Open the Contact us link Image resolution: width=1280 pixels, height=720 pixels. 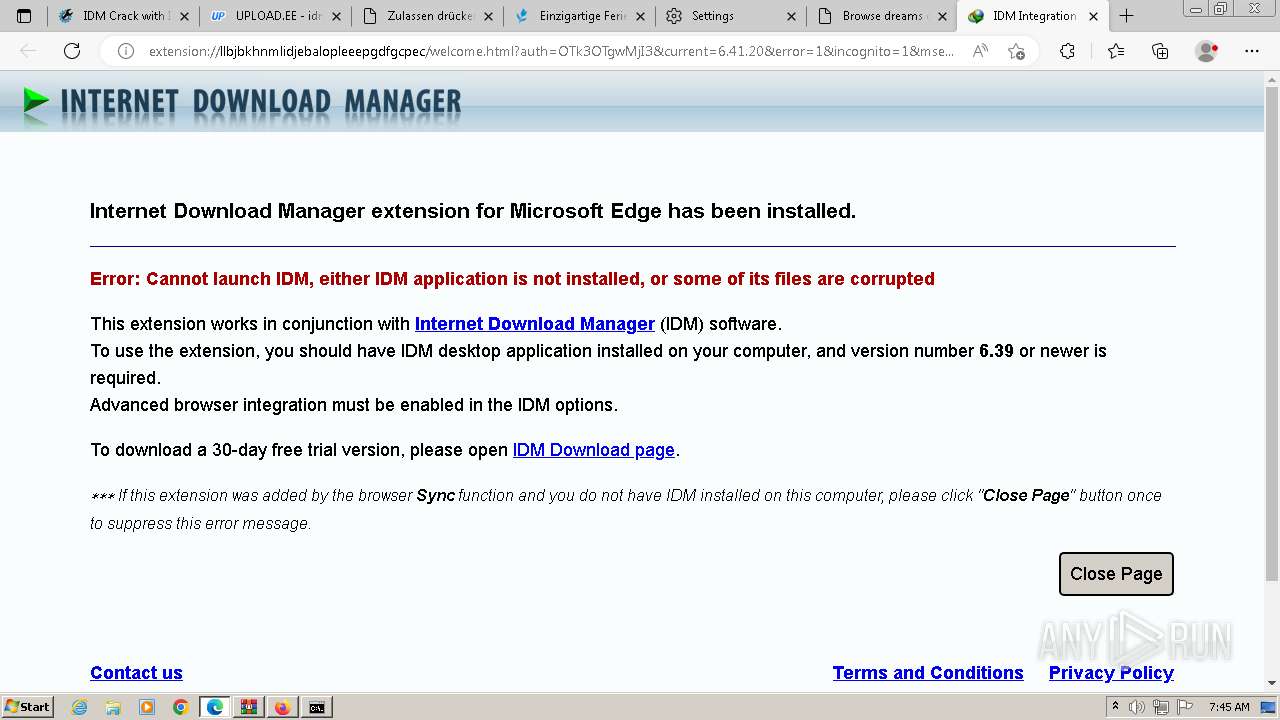pos(136,673)
